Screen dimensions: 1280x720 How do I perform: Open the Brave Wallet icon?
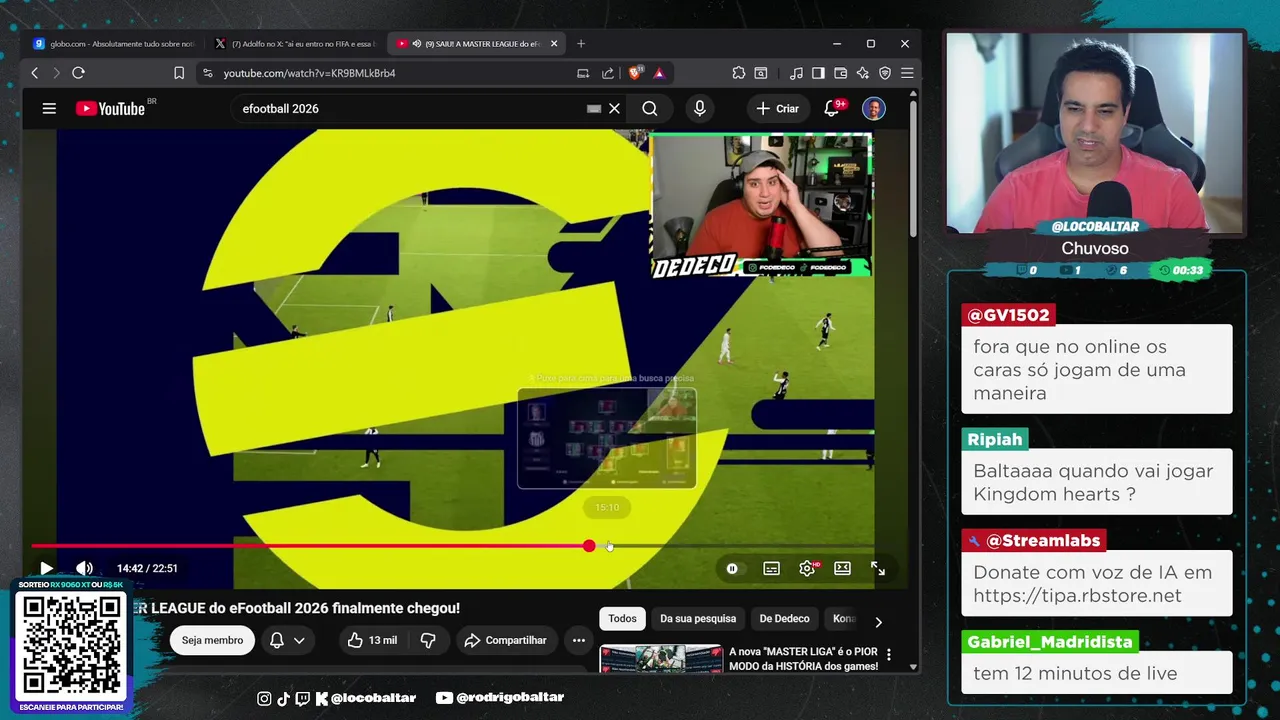840,73
